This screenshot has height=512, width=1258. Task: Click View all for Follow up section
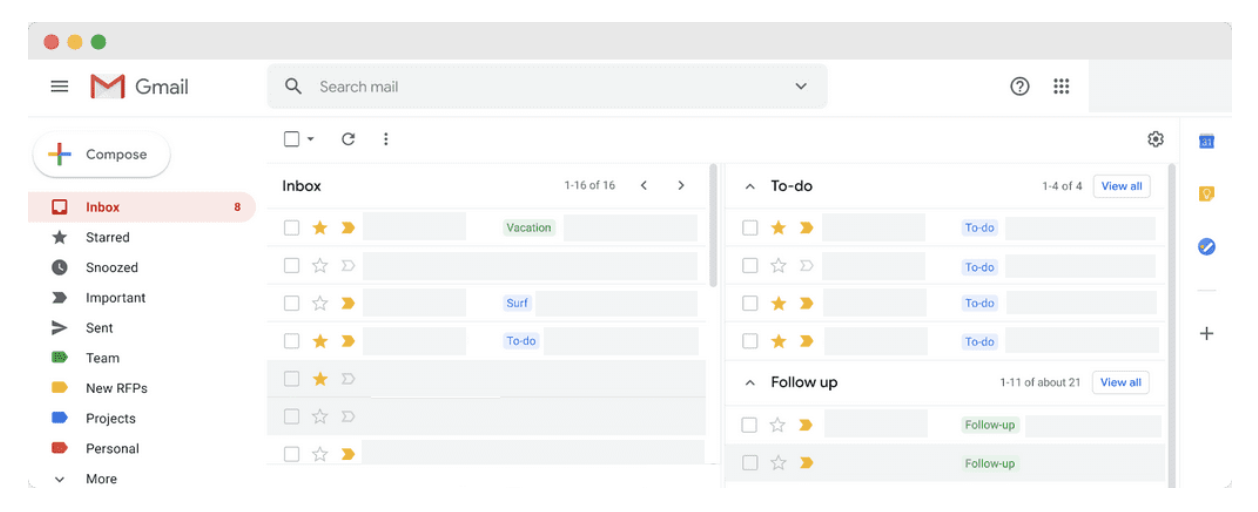point(1121,382)
